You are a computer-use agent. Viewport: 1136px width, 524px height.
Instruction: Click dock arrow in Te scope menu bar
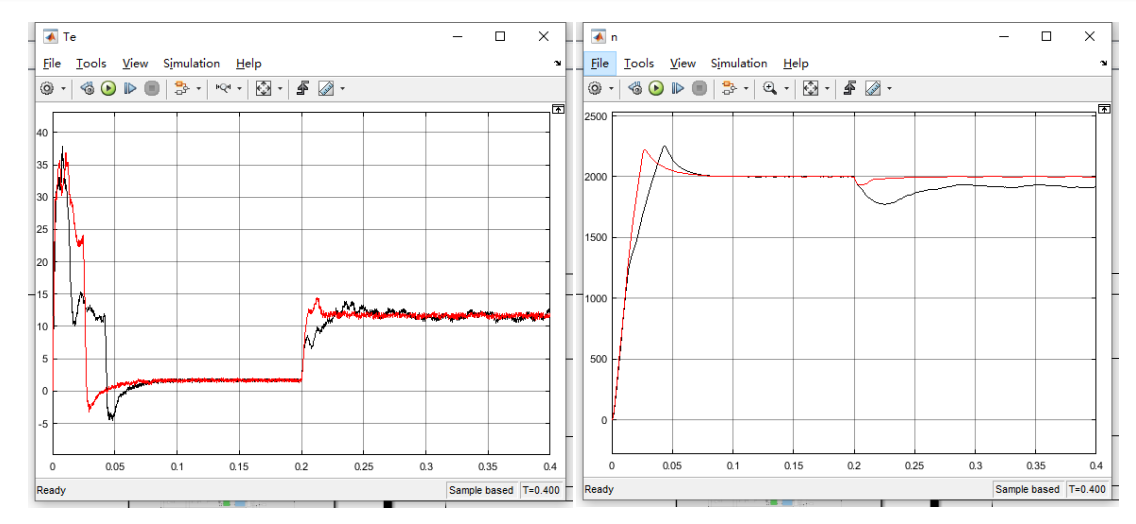click(558, 64)
